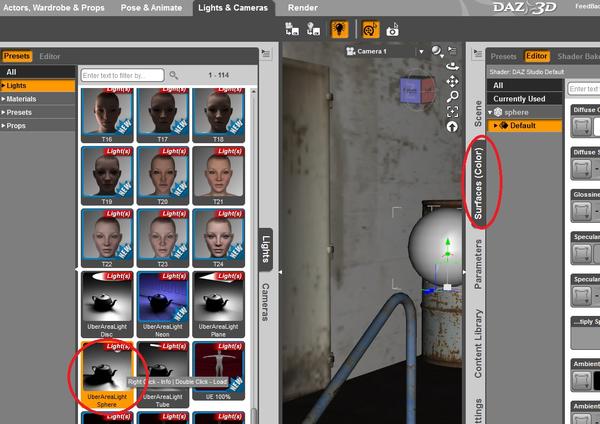Click the orange camera-view toolbar icon
The image size is (600, 424).
[370, 29]
